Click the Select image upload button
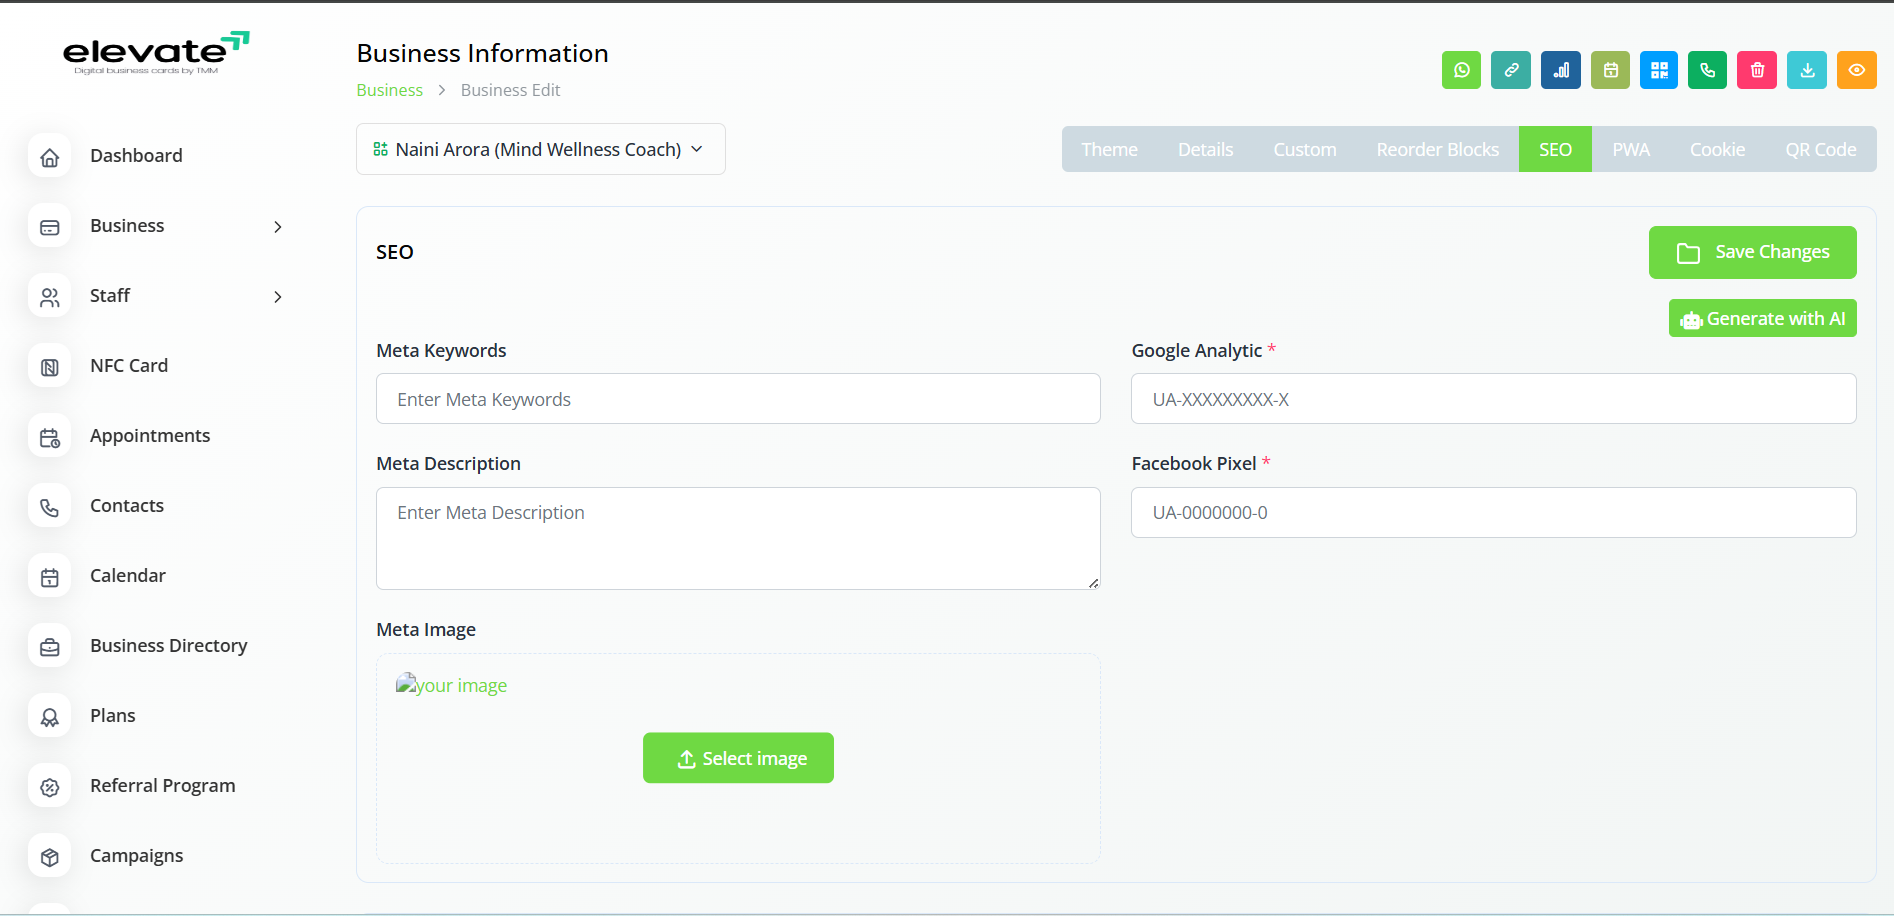Screen dimensions: 1894x916 738,758
